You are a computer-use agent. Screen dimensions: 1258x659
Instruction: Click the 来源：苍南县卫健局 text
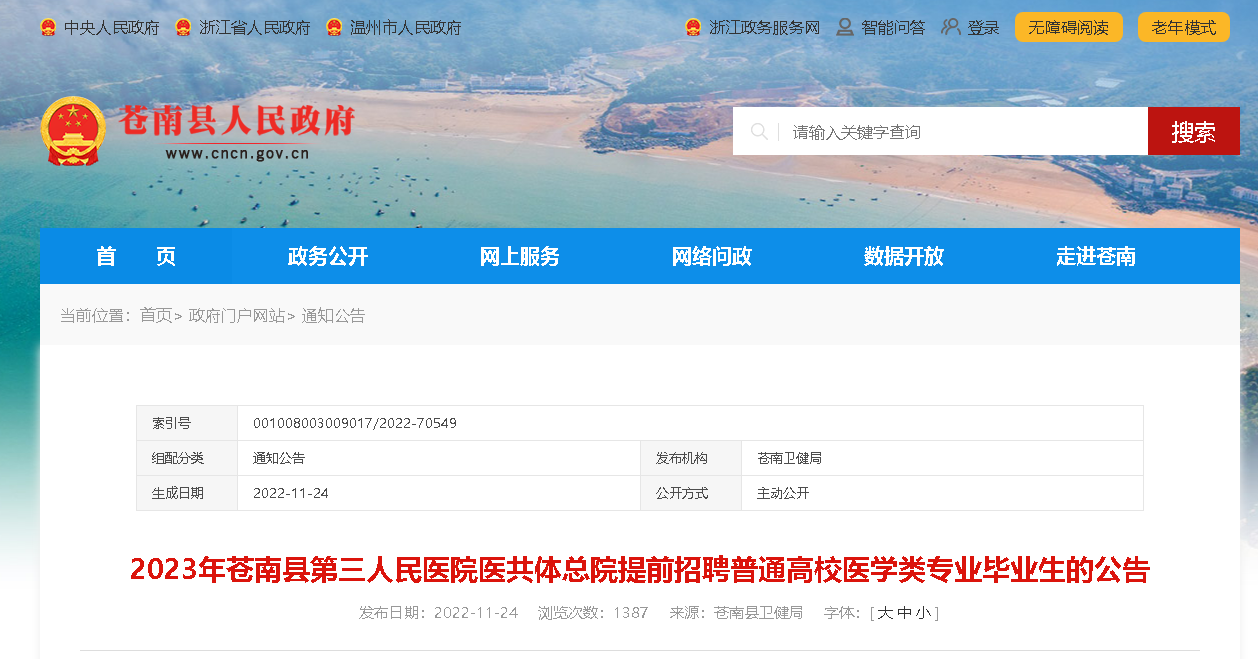tap(736, 613)
